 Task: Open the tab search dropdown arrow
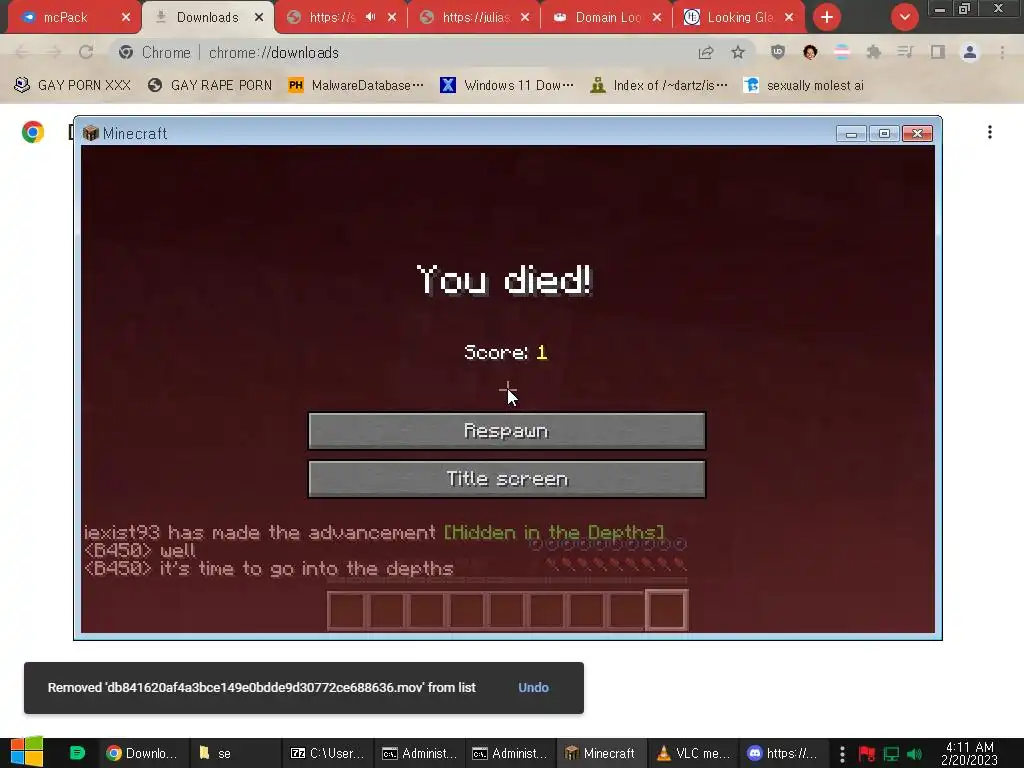point(904,17)
